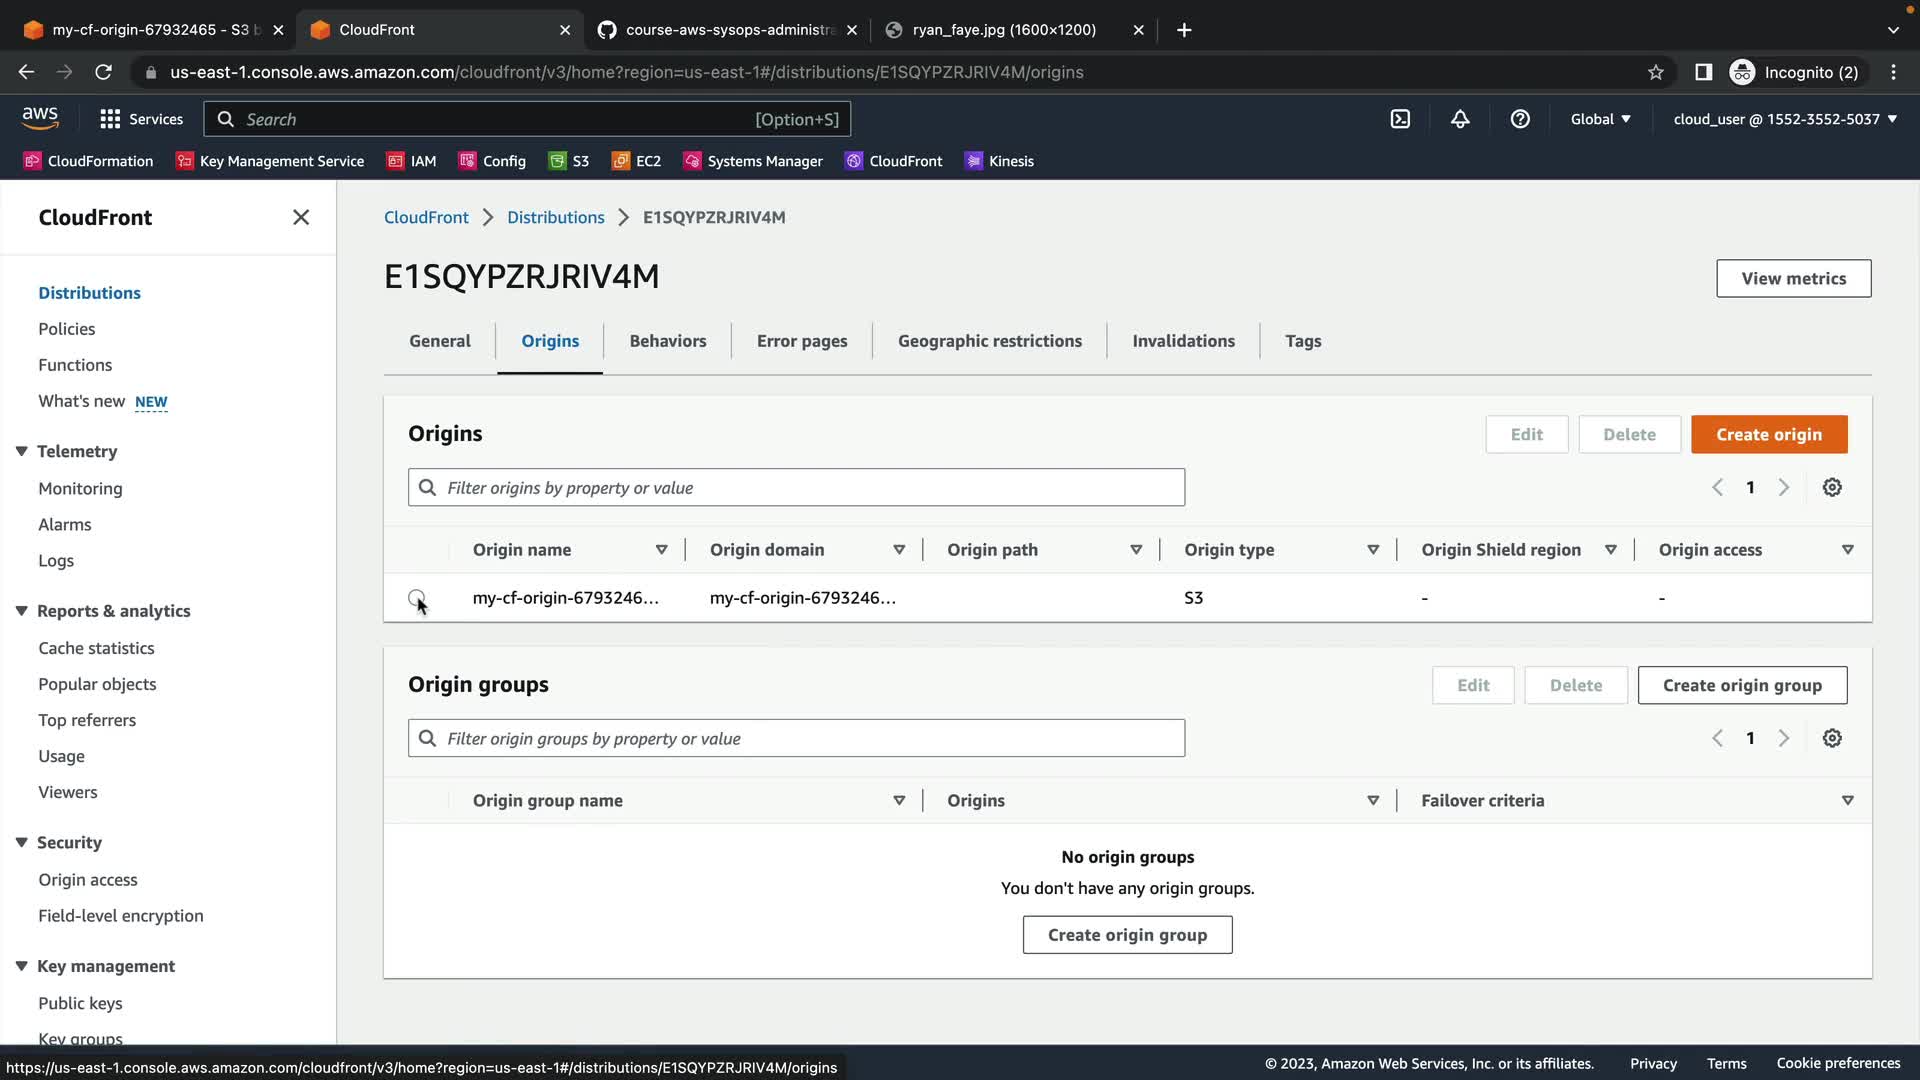
Task: Click the S3 bookmark shortcut icon
Action: point(558,161)
